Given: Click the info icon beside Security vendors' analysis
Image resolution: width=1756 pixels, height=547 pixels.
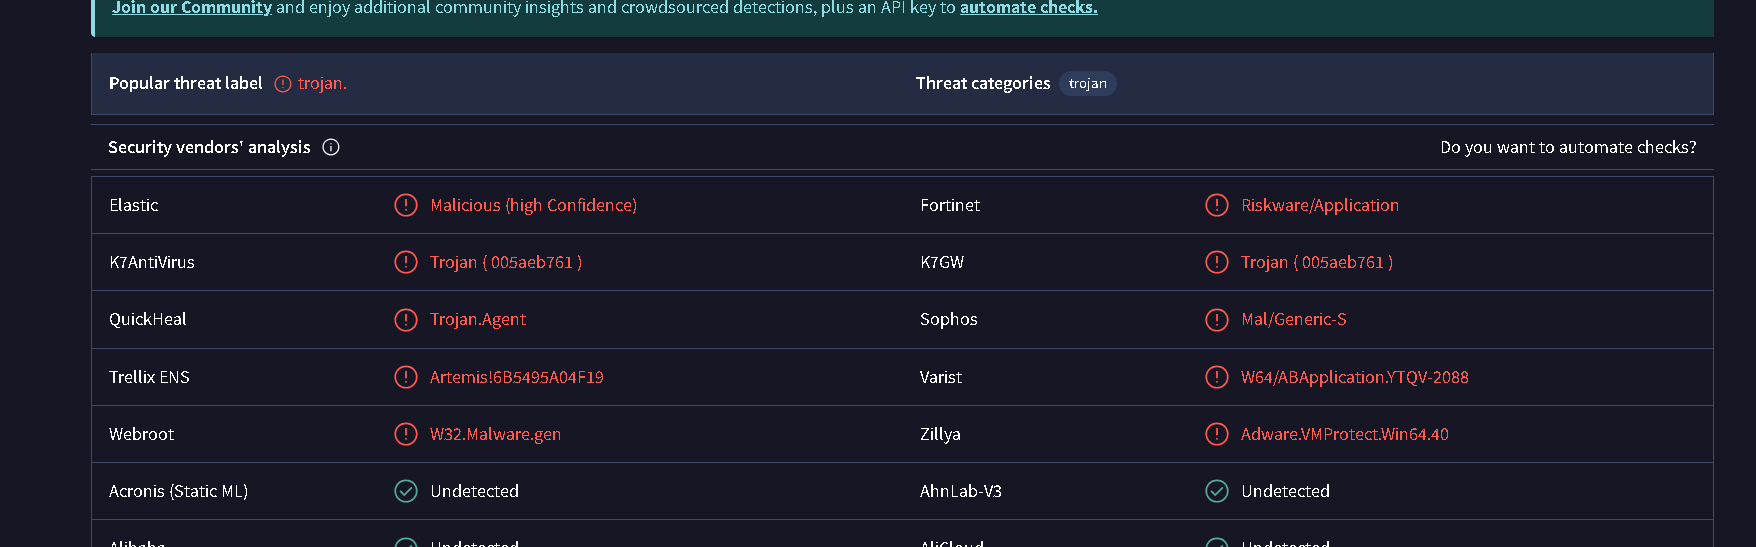Looking at the screenshot, I should click(331, 147).
